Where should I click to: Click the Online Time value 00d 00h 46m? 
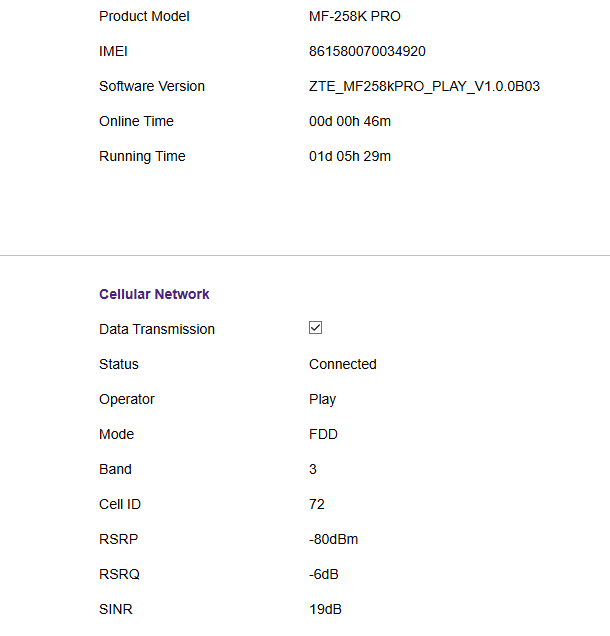(x=350, y=121)
